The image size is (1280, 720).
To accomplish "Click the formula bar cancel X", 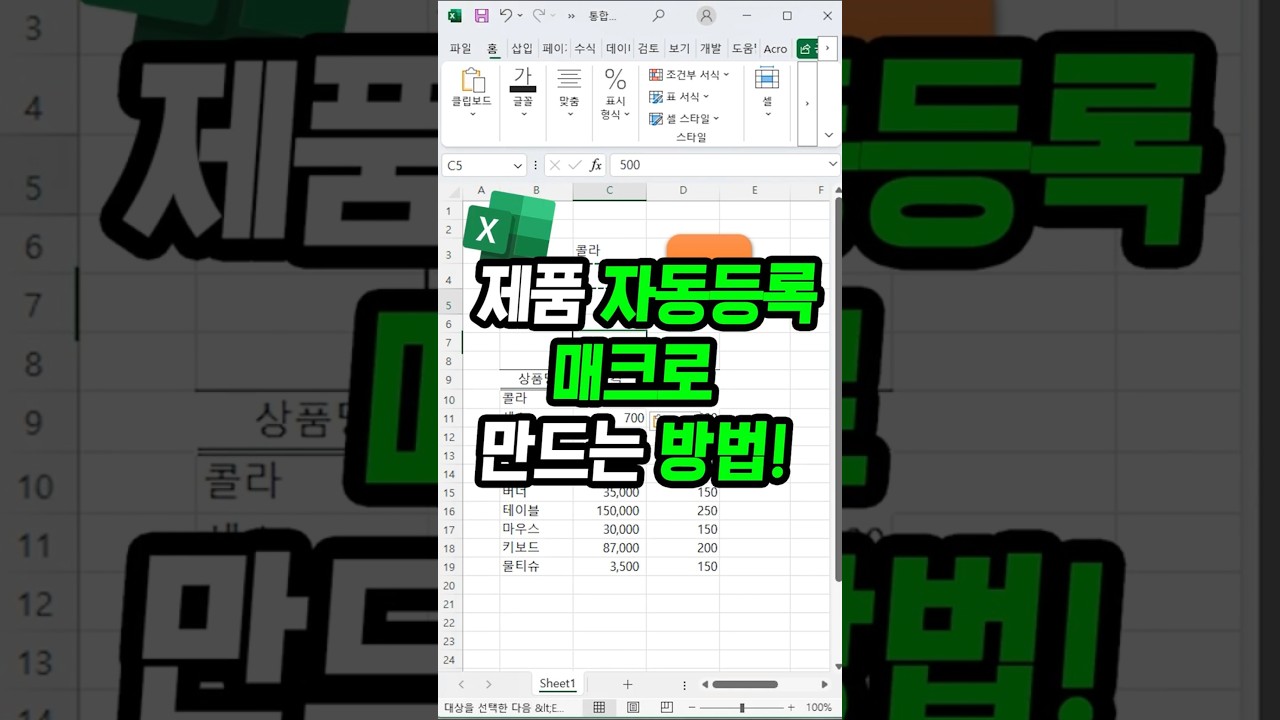I will click(554, 165).
